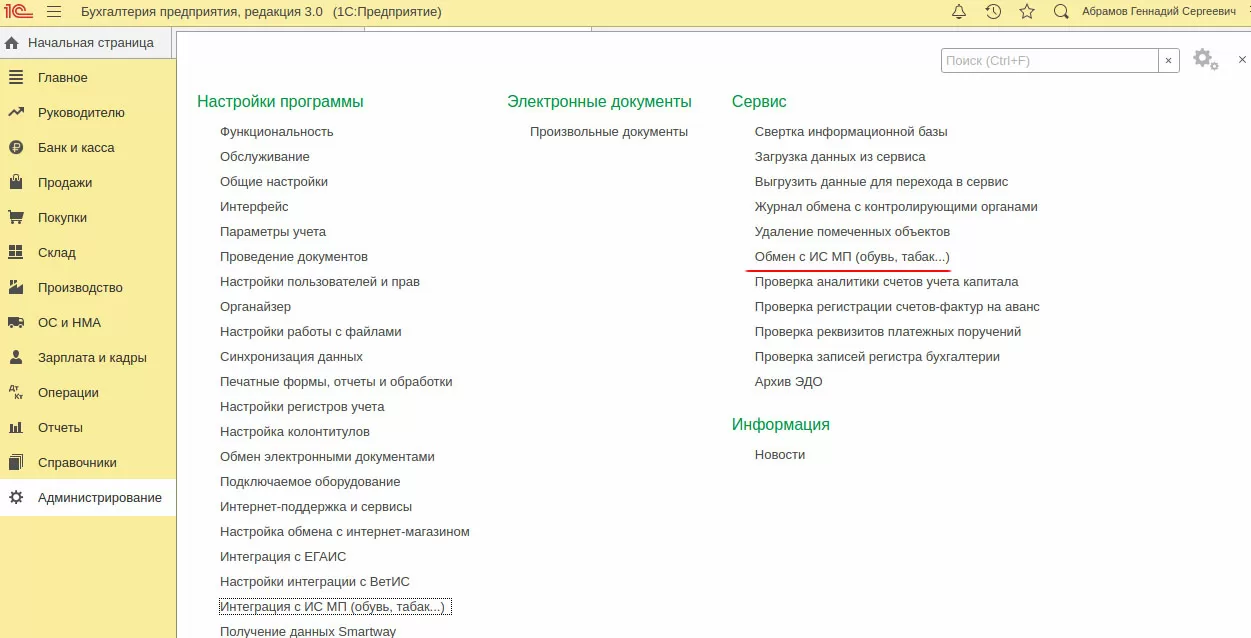Open Удаление помеченных объектов link
The image size is (1251, 638).
click(x=852, y=232)
